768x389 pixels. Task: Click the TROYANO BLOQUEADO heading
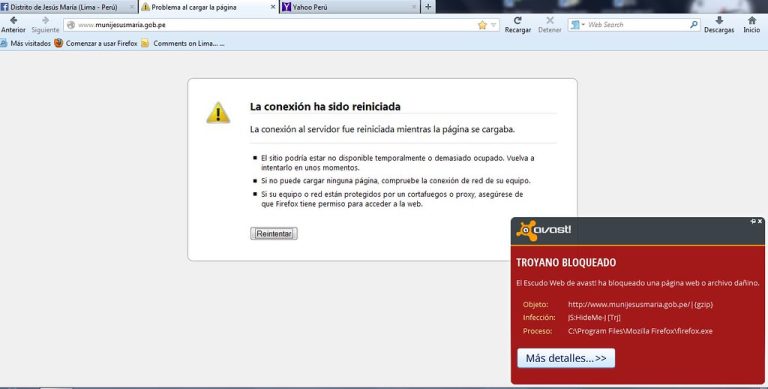coord(566,263)
